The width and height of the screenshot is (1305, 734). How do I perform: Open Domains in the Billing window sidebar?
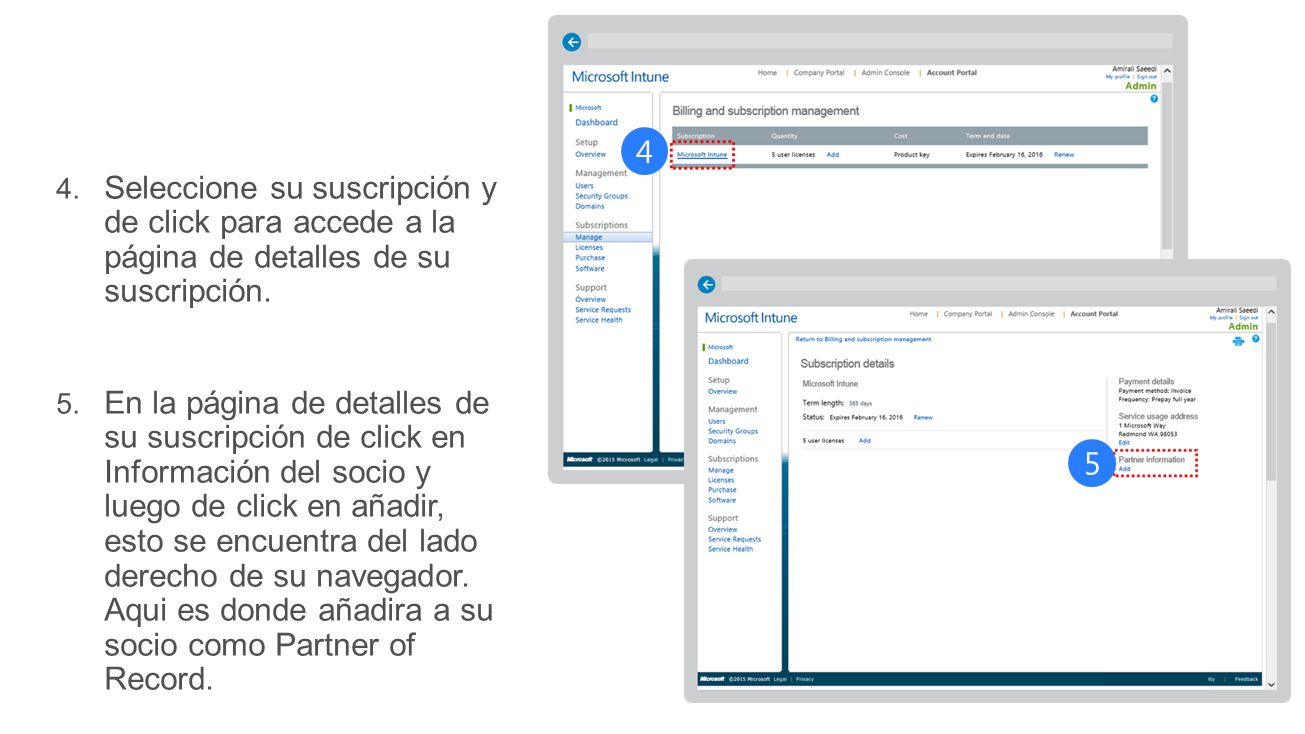(x=590, y=206)
